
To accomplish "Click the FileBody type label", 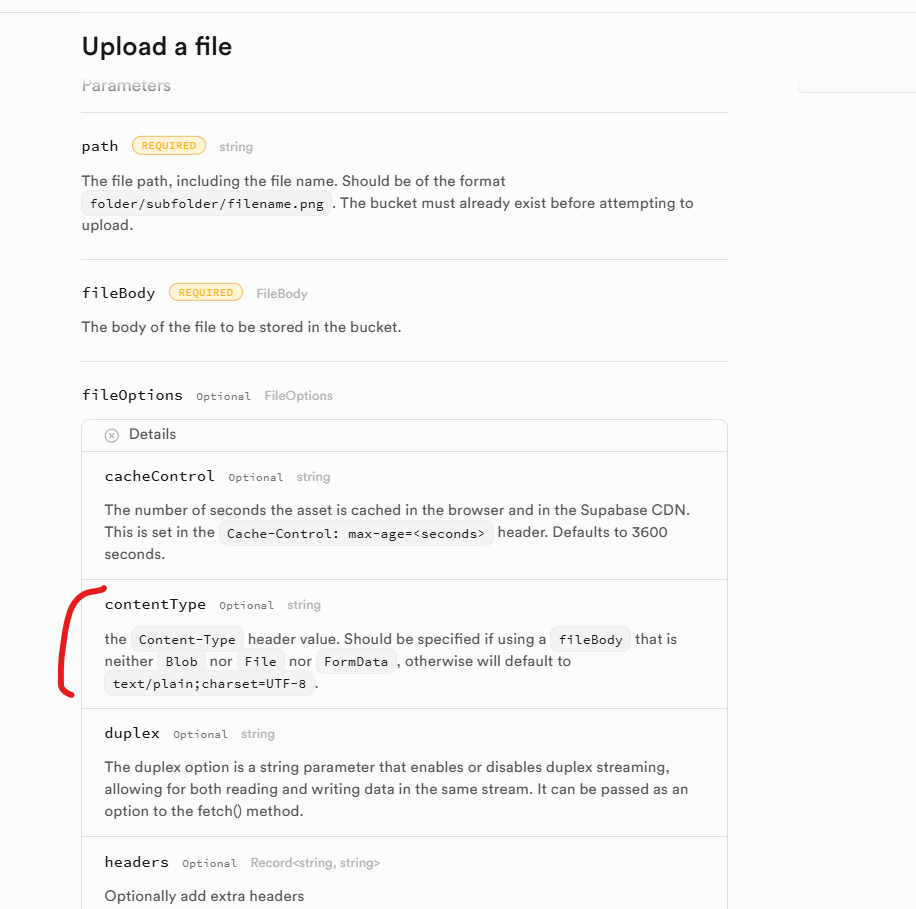I will click(x=282, y=294).
